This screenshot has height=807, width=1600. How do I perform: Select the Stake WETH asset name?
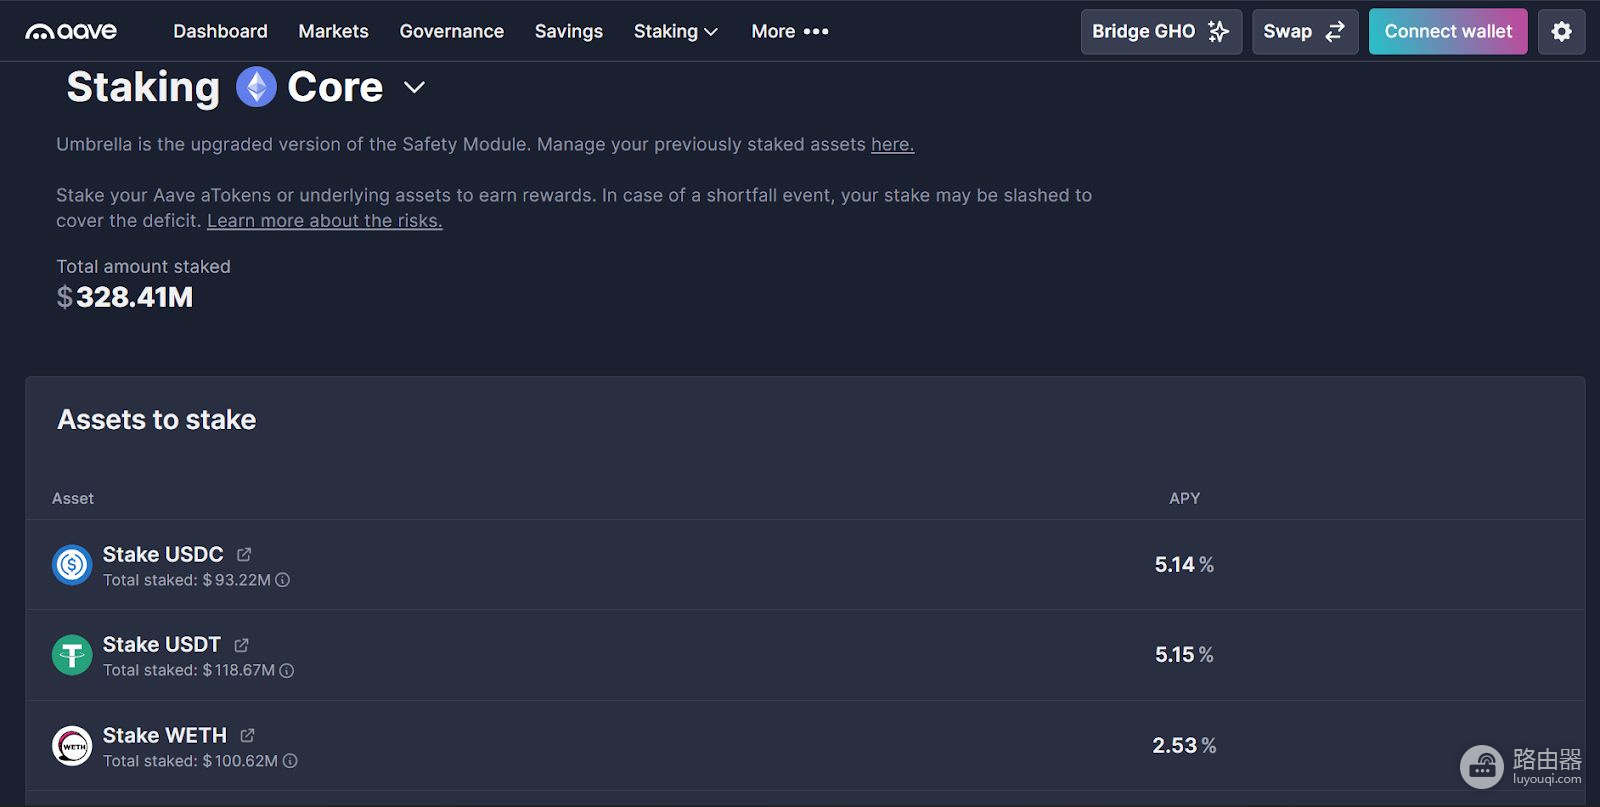(x=165, y=736)
